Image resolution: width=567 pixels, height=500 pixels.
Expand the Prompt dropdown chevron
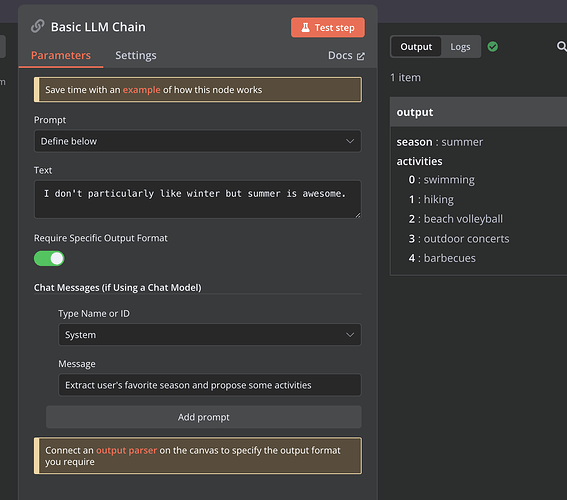(x=350, y=141)
